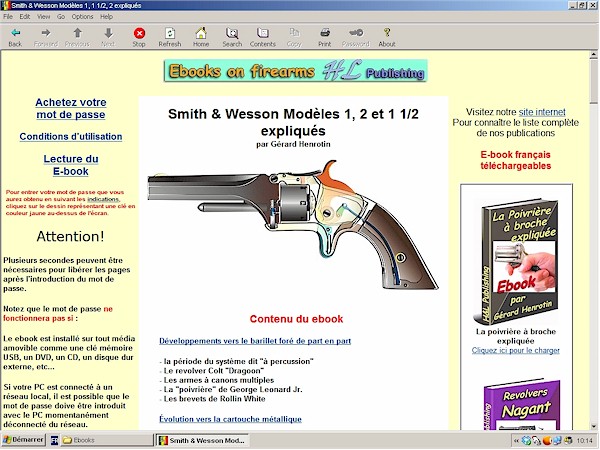
Task: Click the first blue globe tray icon
Action: point(527,441)
